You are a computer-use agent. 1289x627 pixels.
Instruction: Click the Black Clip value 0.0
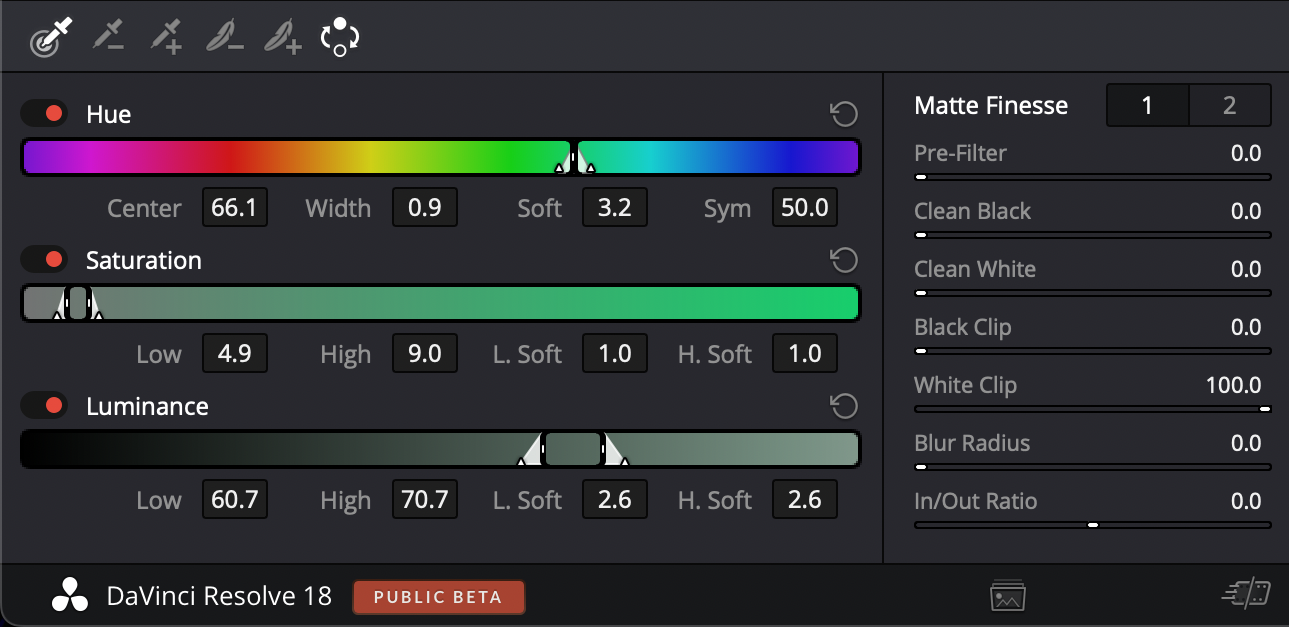pyautogui.click(x=1246, y=327)
